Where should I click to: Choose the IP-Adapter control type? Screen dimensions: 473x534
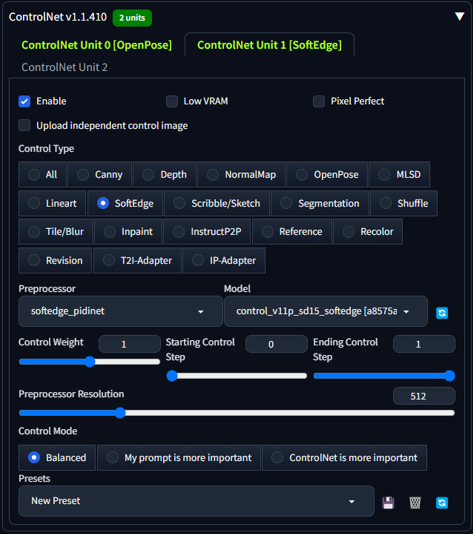[x=224, y=261]
